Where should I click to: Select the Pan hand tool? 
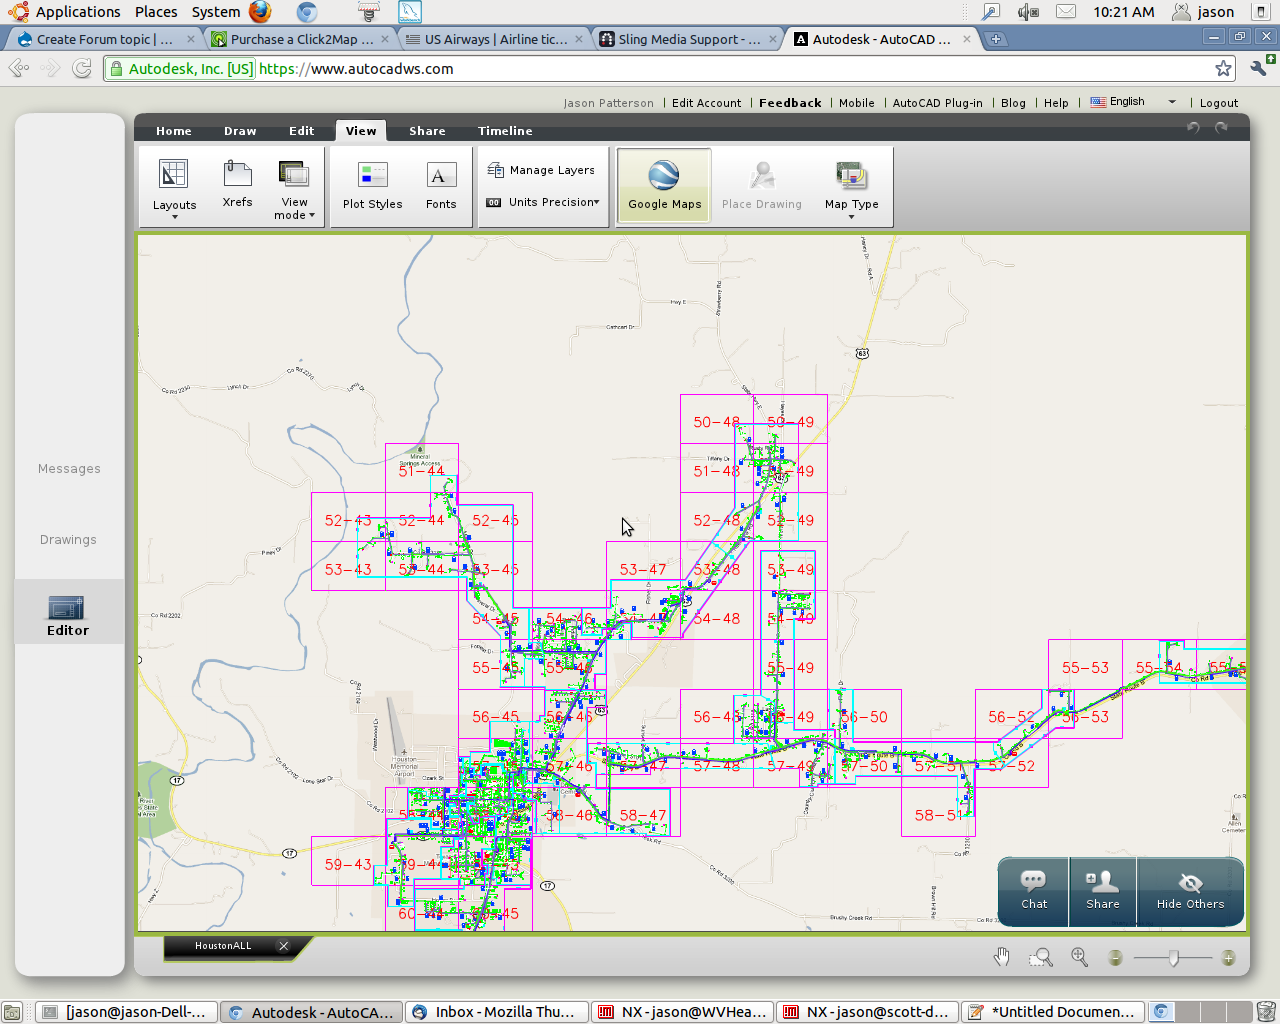coord(1001,957)
